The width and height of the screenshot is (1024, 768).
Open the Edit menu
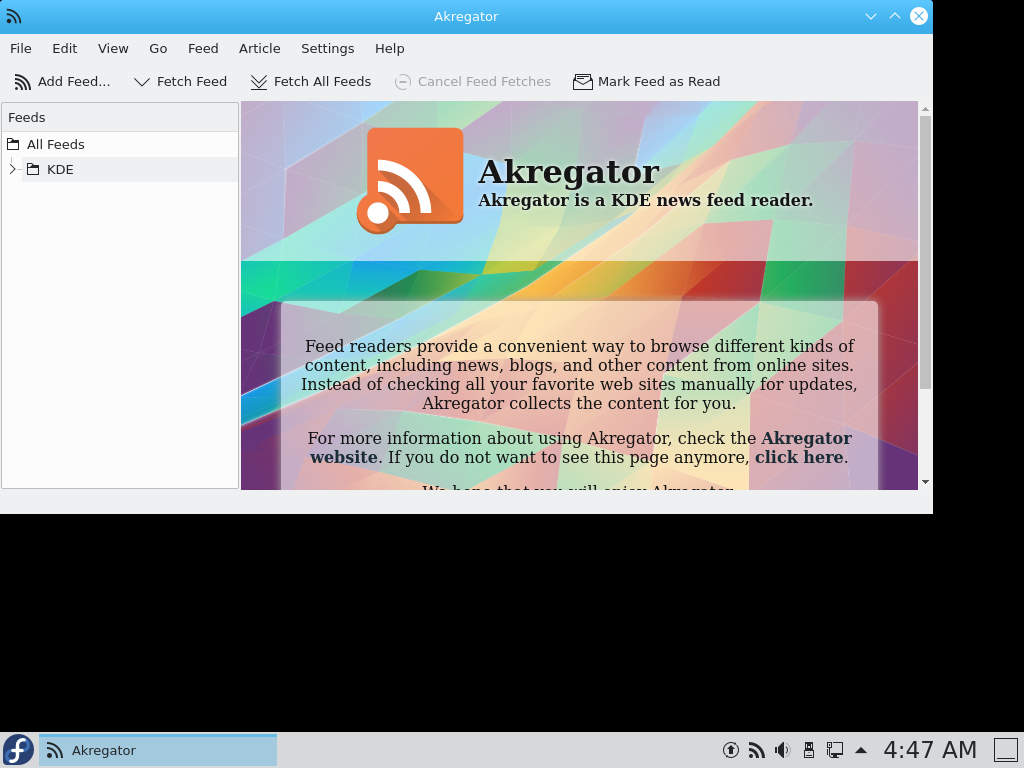coord(65,48)
